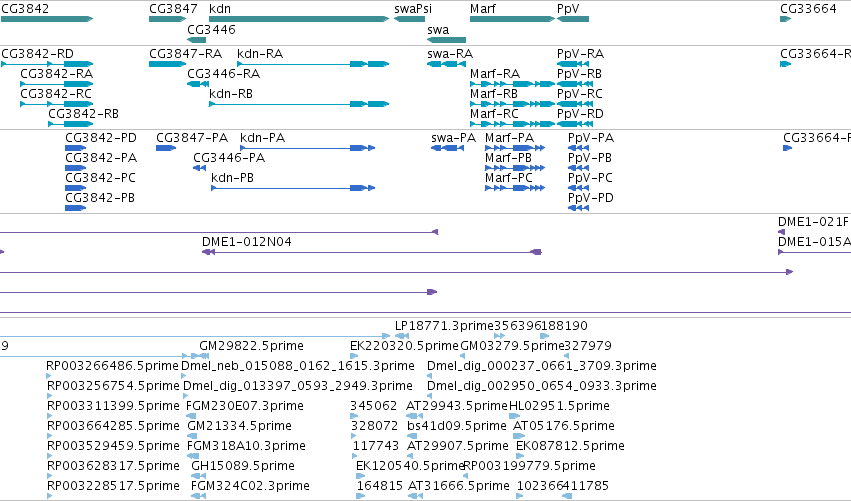851x501 pixels.
Task: Select protein CG3842-PA
Action: point(101,158)
